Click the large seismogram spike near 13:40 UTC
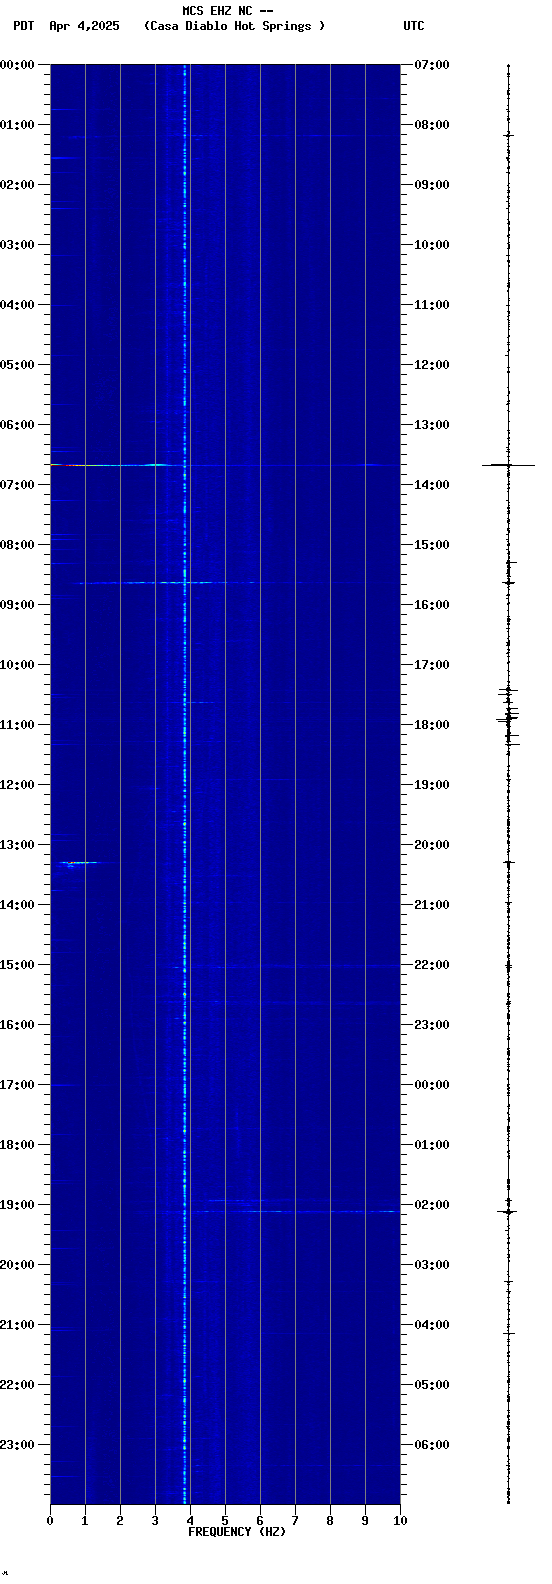This screenshot has height=1584, width=552. click(x=508, y=465)
